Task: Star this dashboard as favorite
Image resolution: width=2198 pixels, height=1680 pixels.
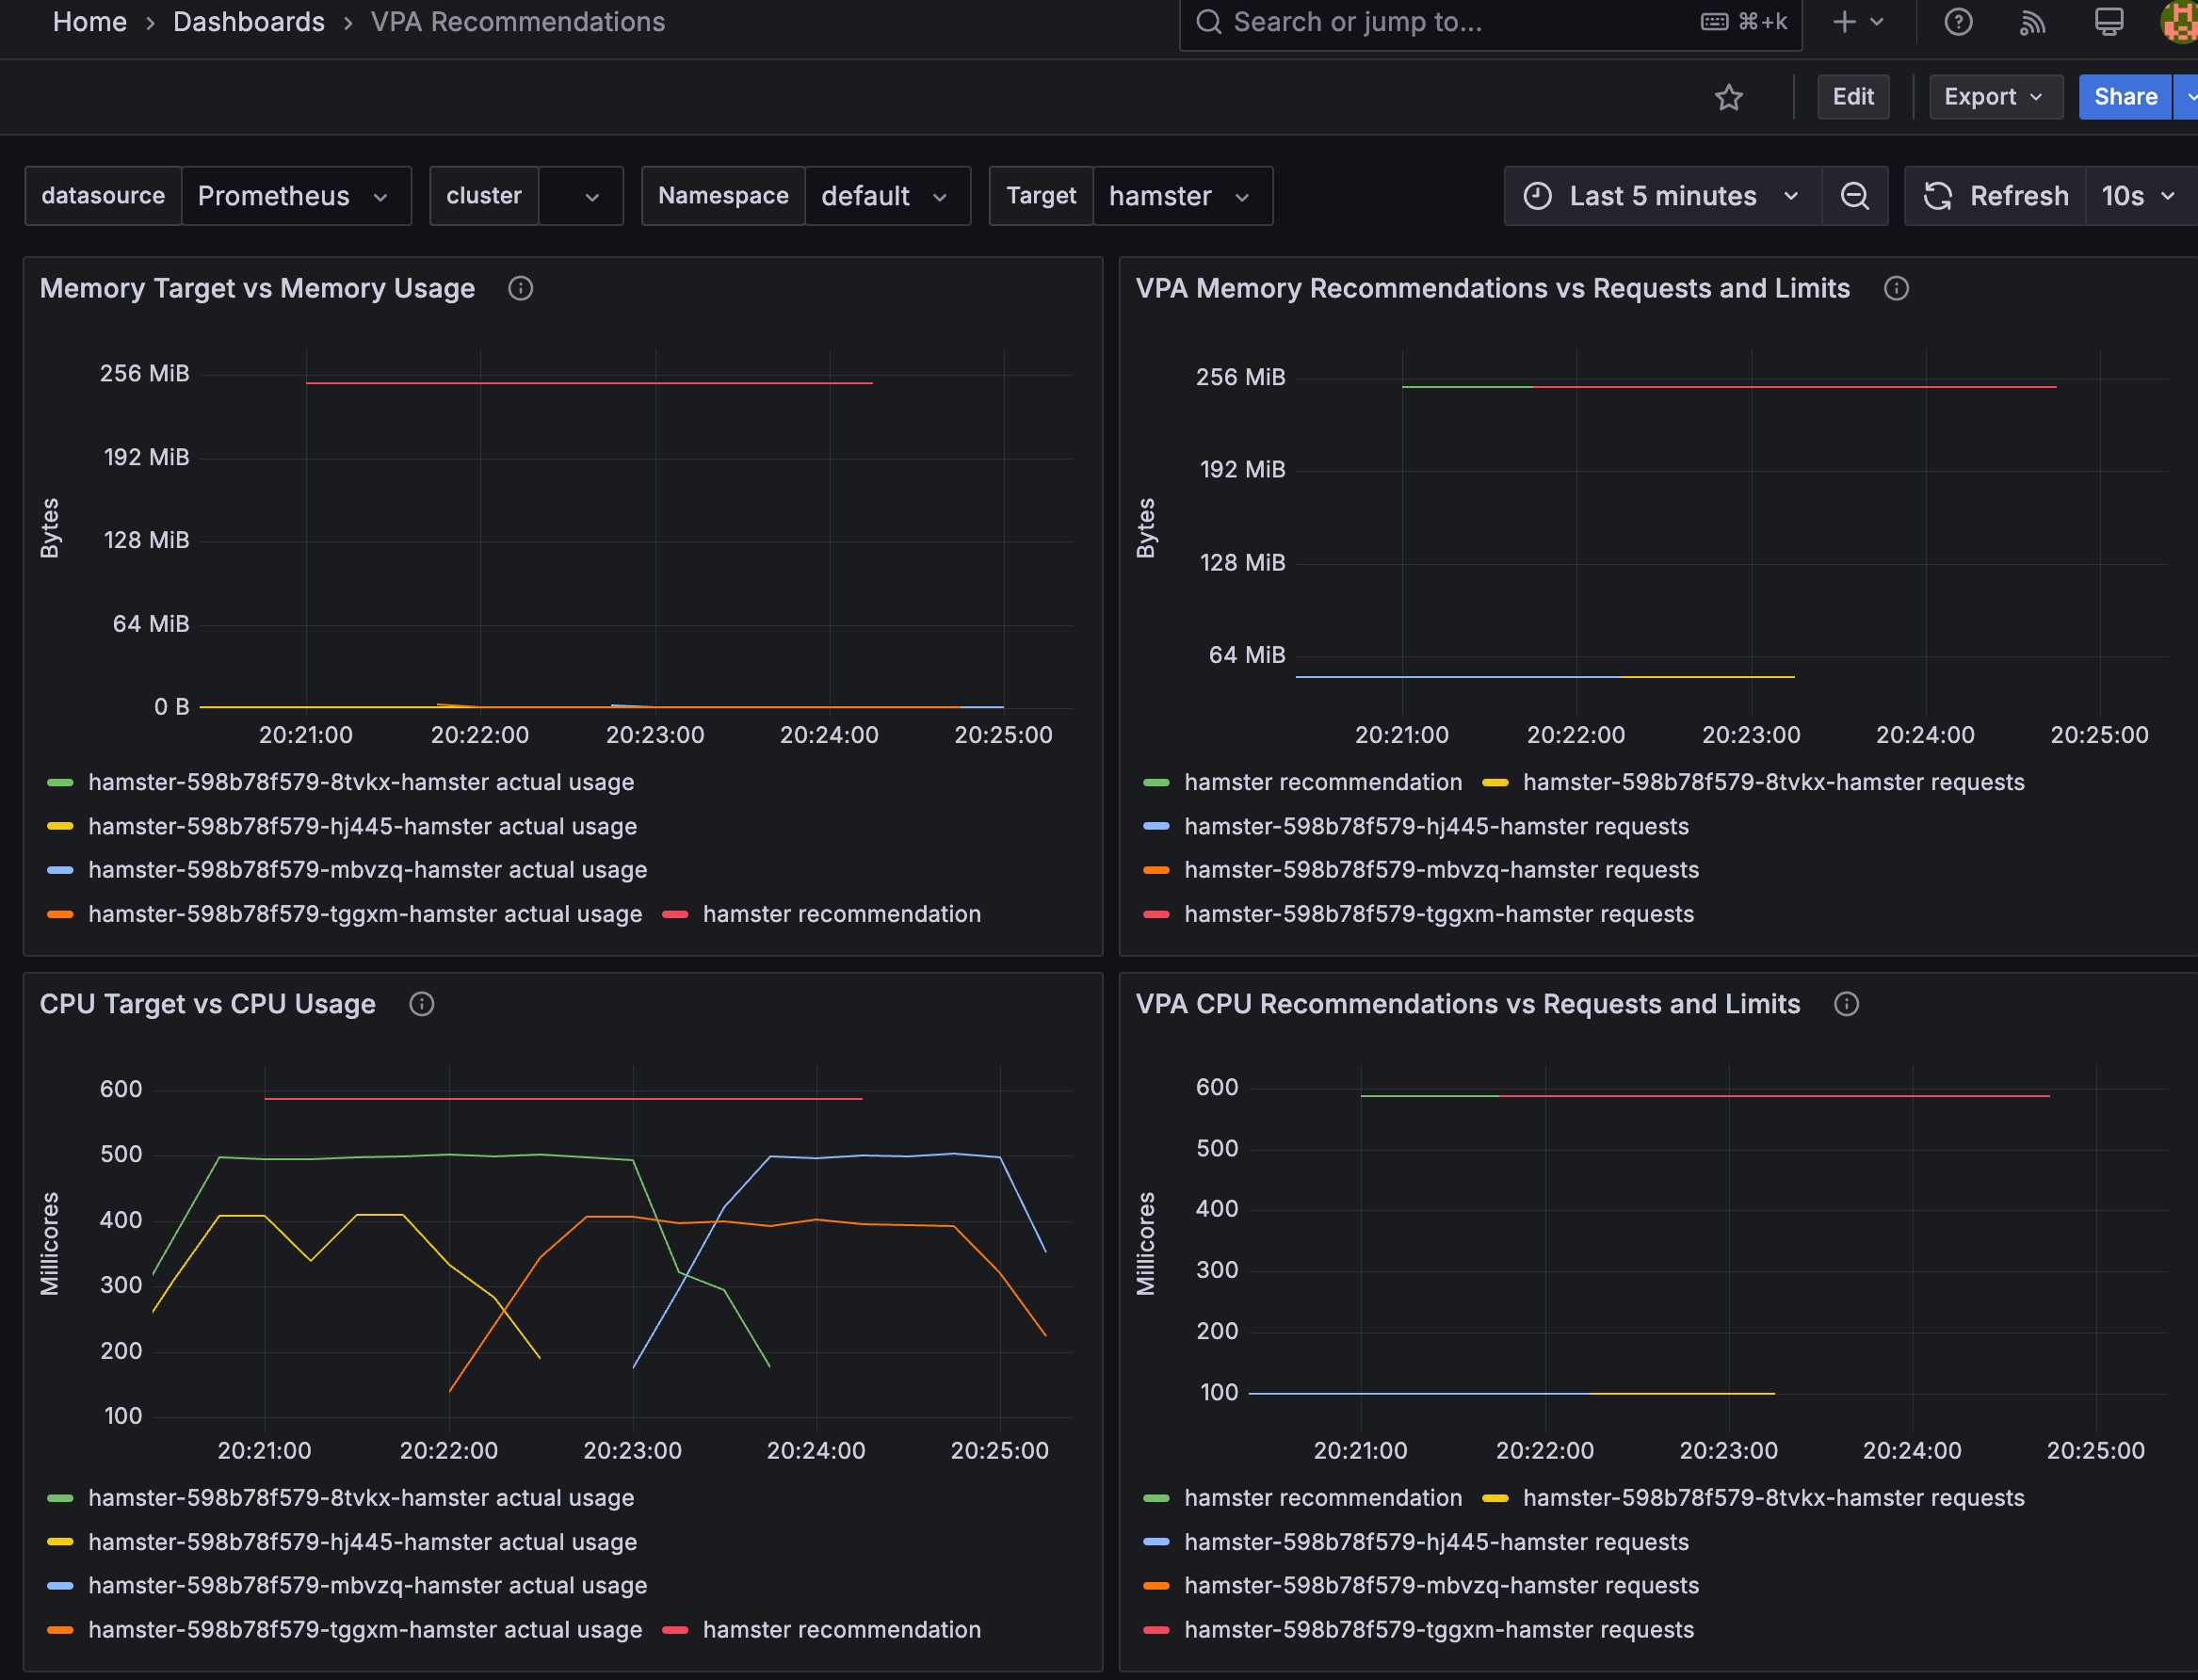Action: tap(1728, 97)
